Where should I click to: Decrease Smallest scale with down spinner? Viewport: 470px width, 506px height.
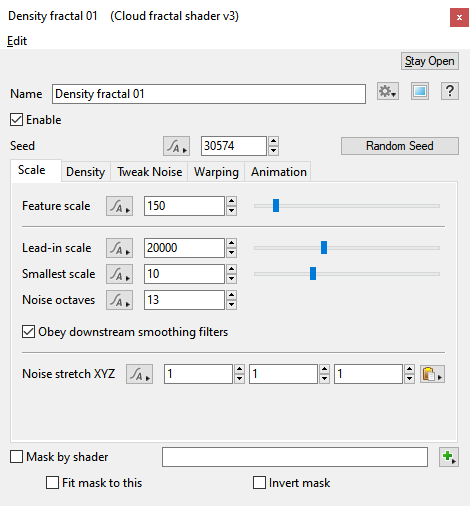pos(231,279)
